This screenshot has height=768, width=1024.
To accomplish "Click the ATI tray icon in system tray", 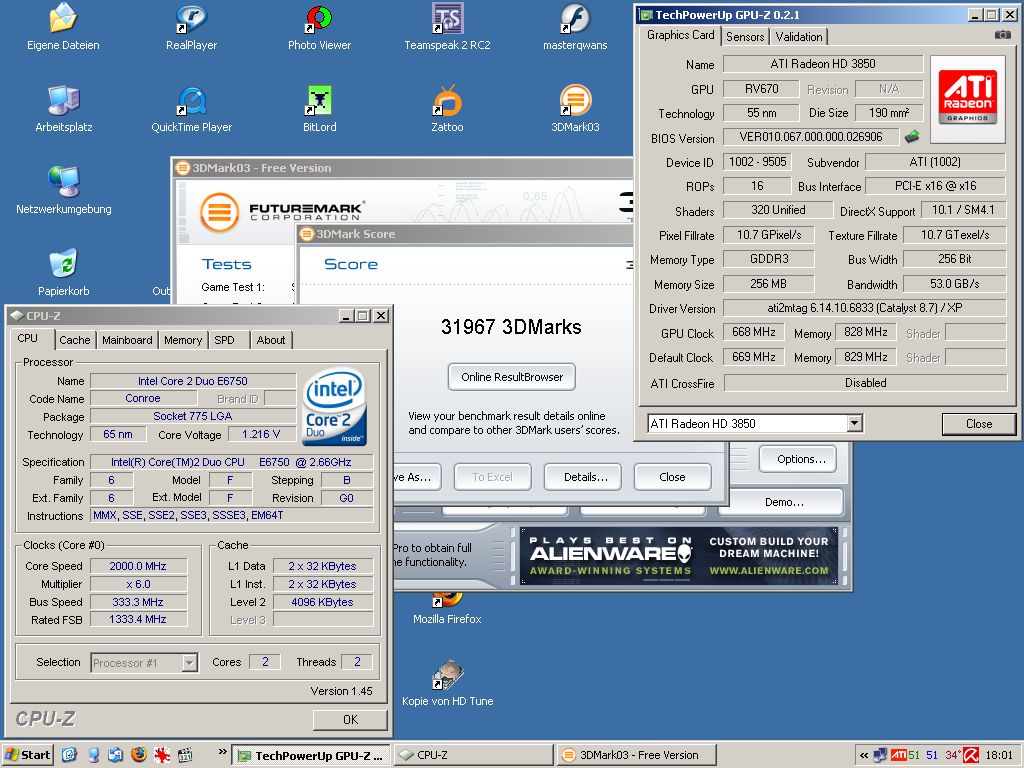I will point(899,755).
